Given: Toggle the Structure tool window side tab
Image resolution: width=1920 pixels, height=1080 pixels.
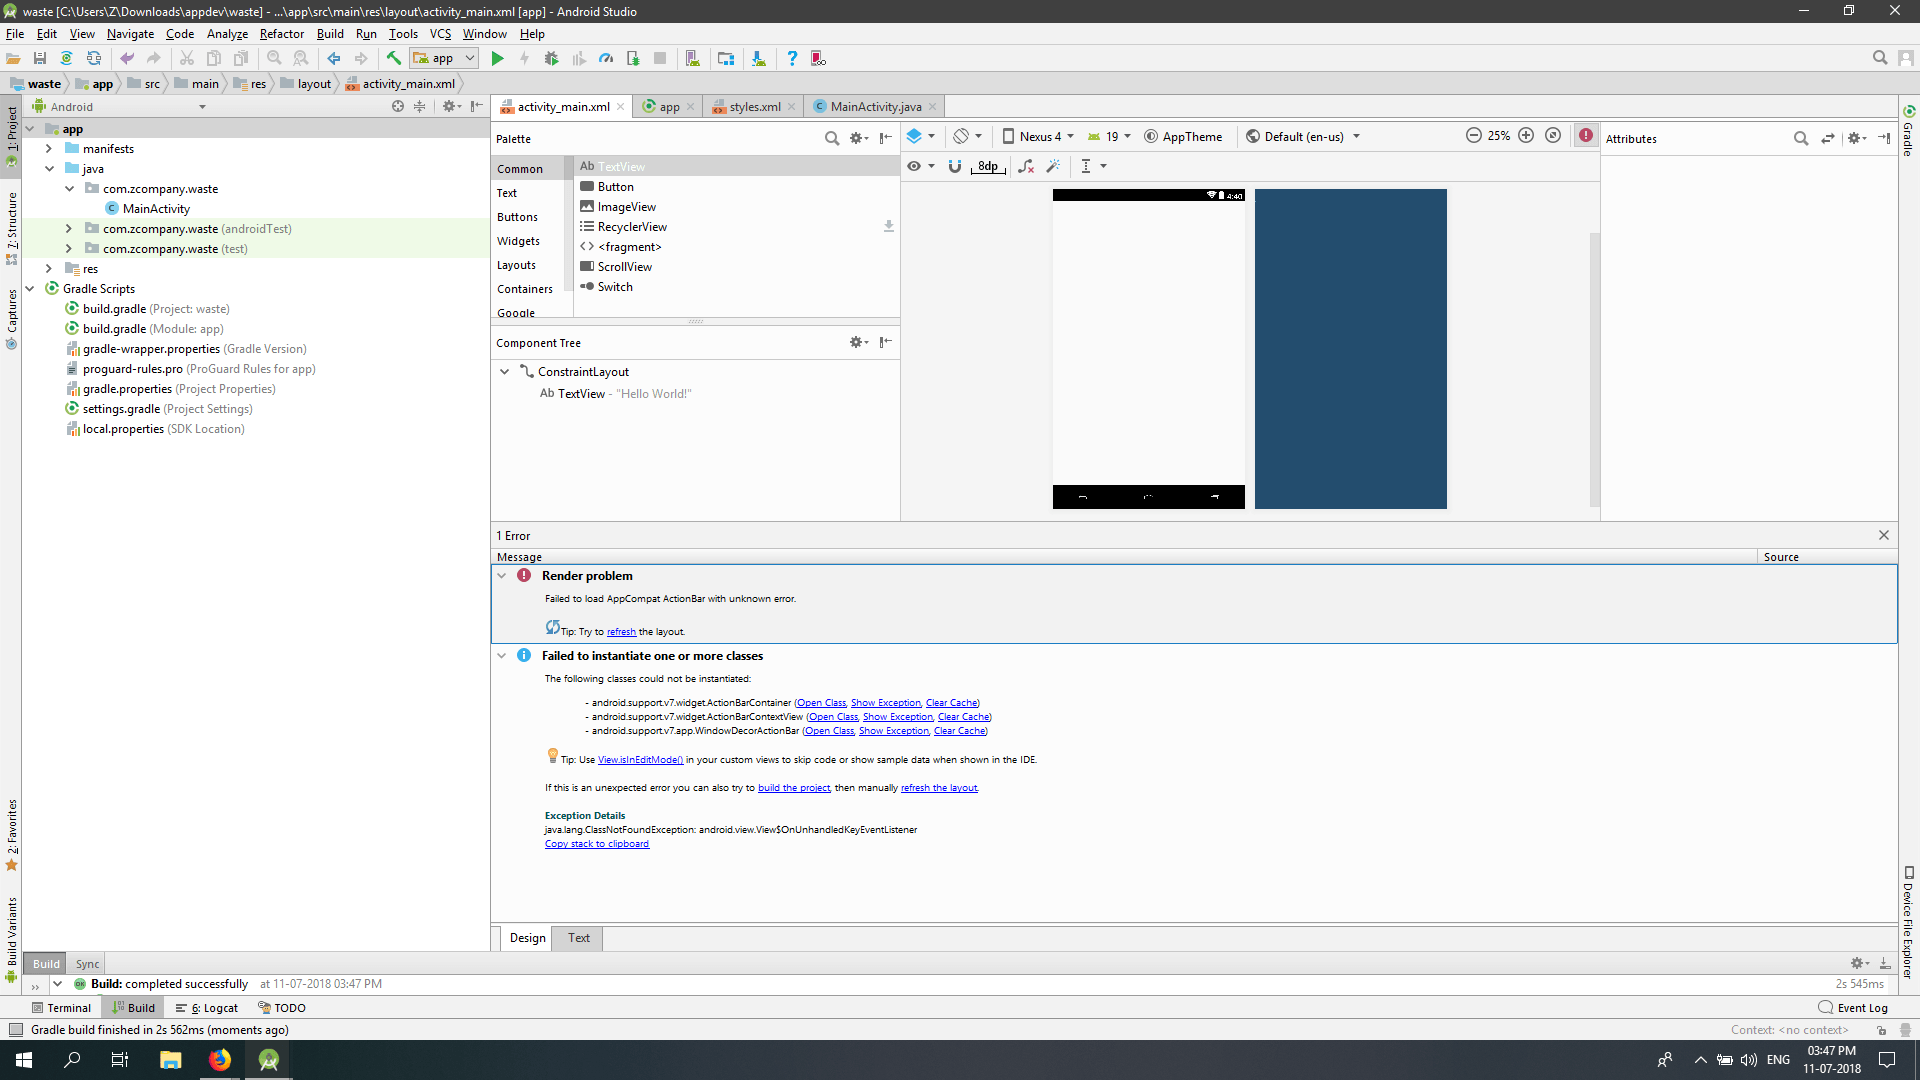Looking at the screenshot, I should [12, 228].
